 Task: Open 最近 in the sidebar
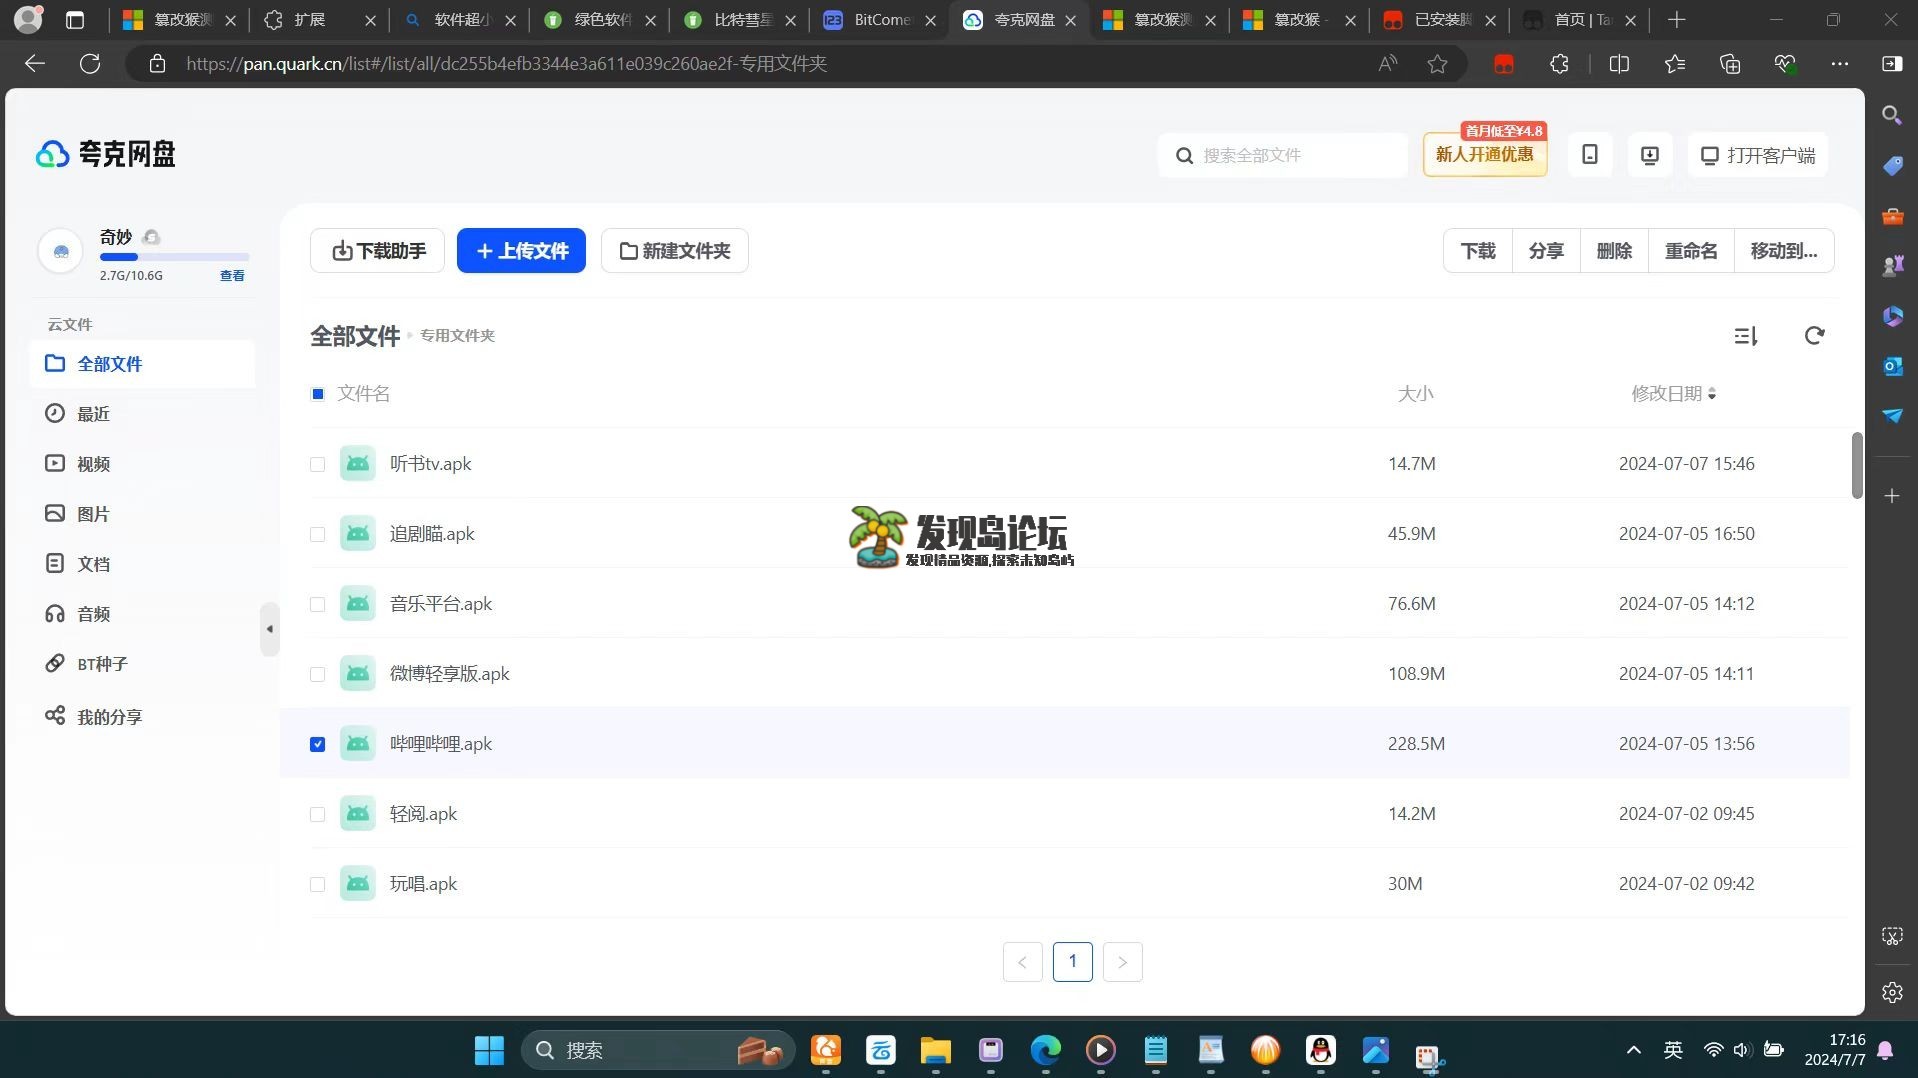click(x=142, y=414)
